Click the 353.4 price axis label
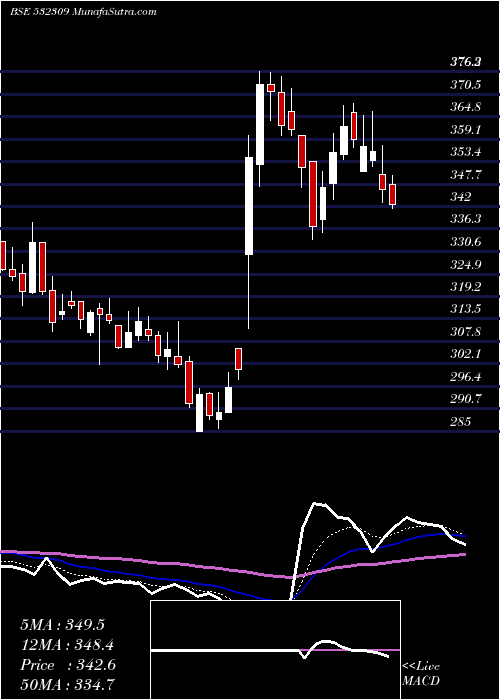 click(x=466, y=152)
